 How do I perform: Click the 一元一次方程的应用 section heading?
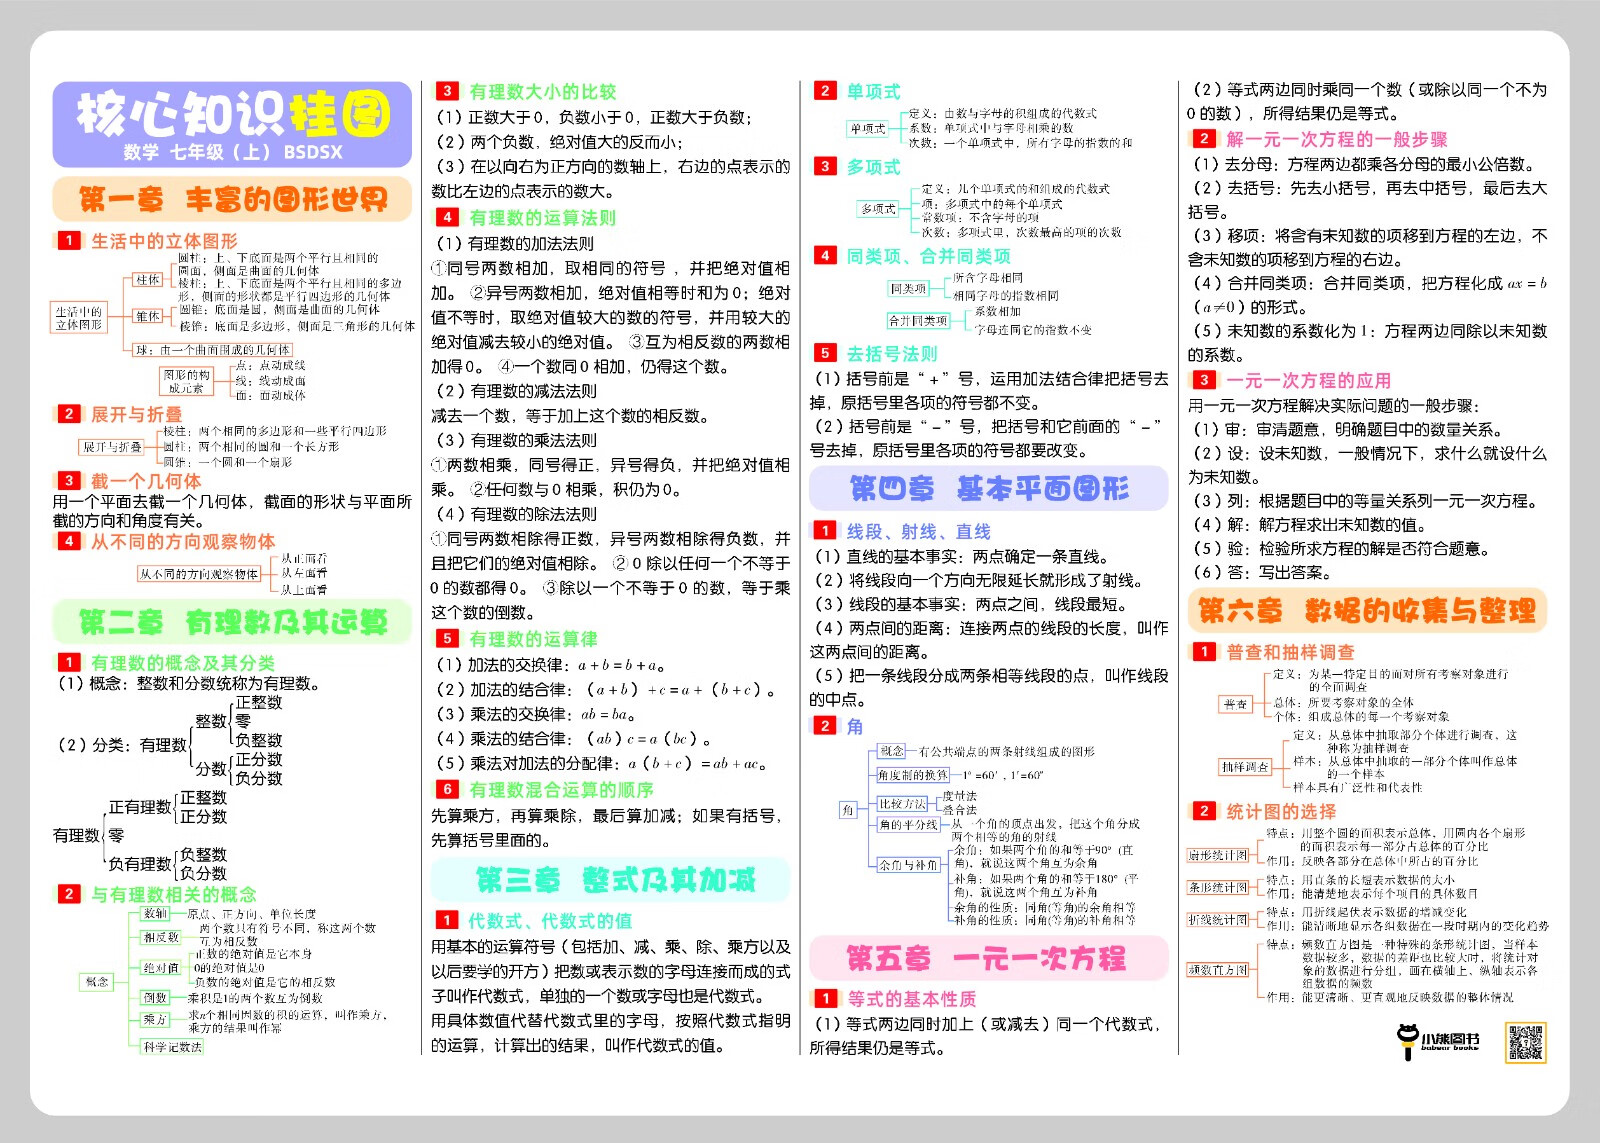pos(1308,380)
